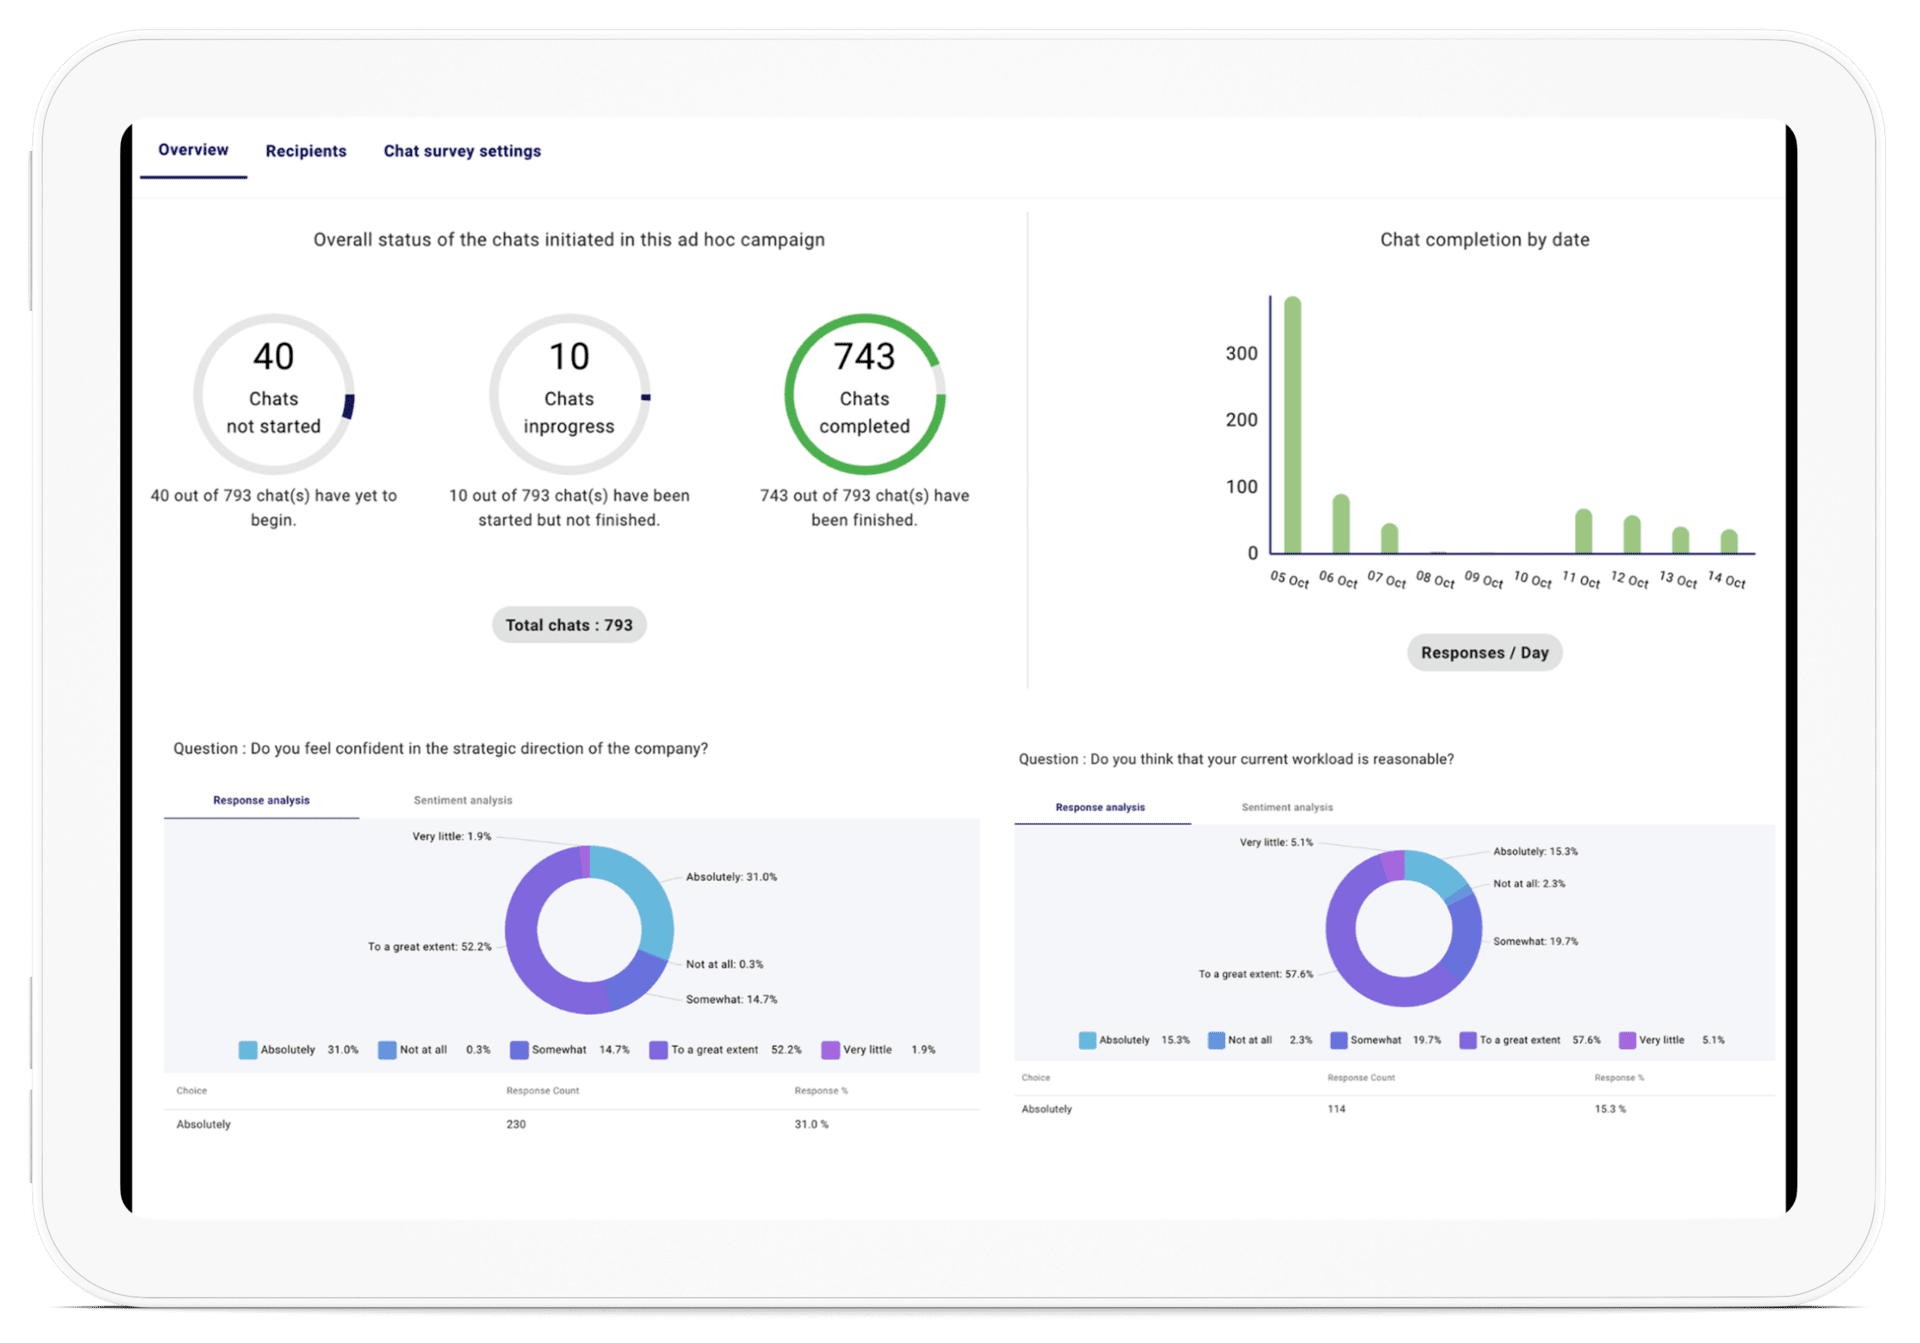Toggle To a great extent swatch in workload legend
This screenshot has width=1920, height=1343.
click(1468, 1041)
